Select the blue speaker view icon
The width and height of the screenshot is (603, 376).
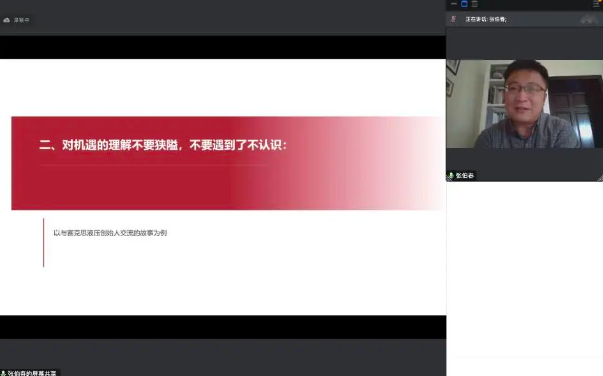(x=464, y=4)
